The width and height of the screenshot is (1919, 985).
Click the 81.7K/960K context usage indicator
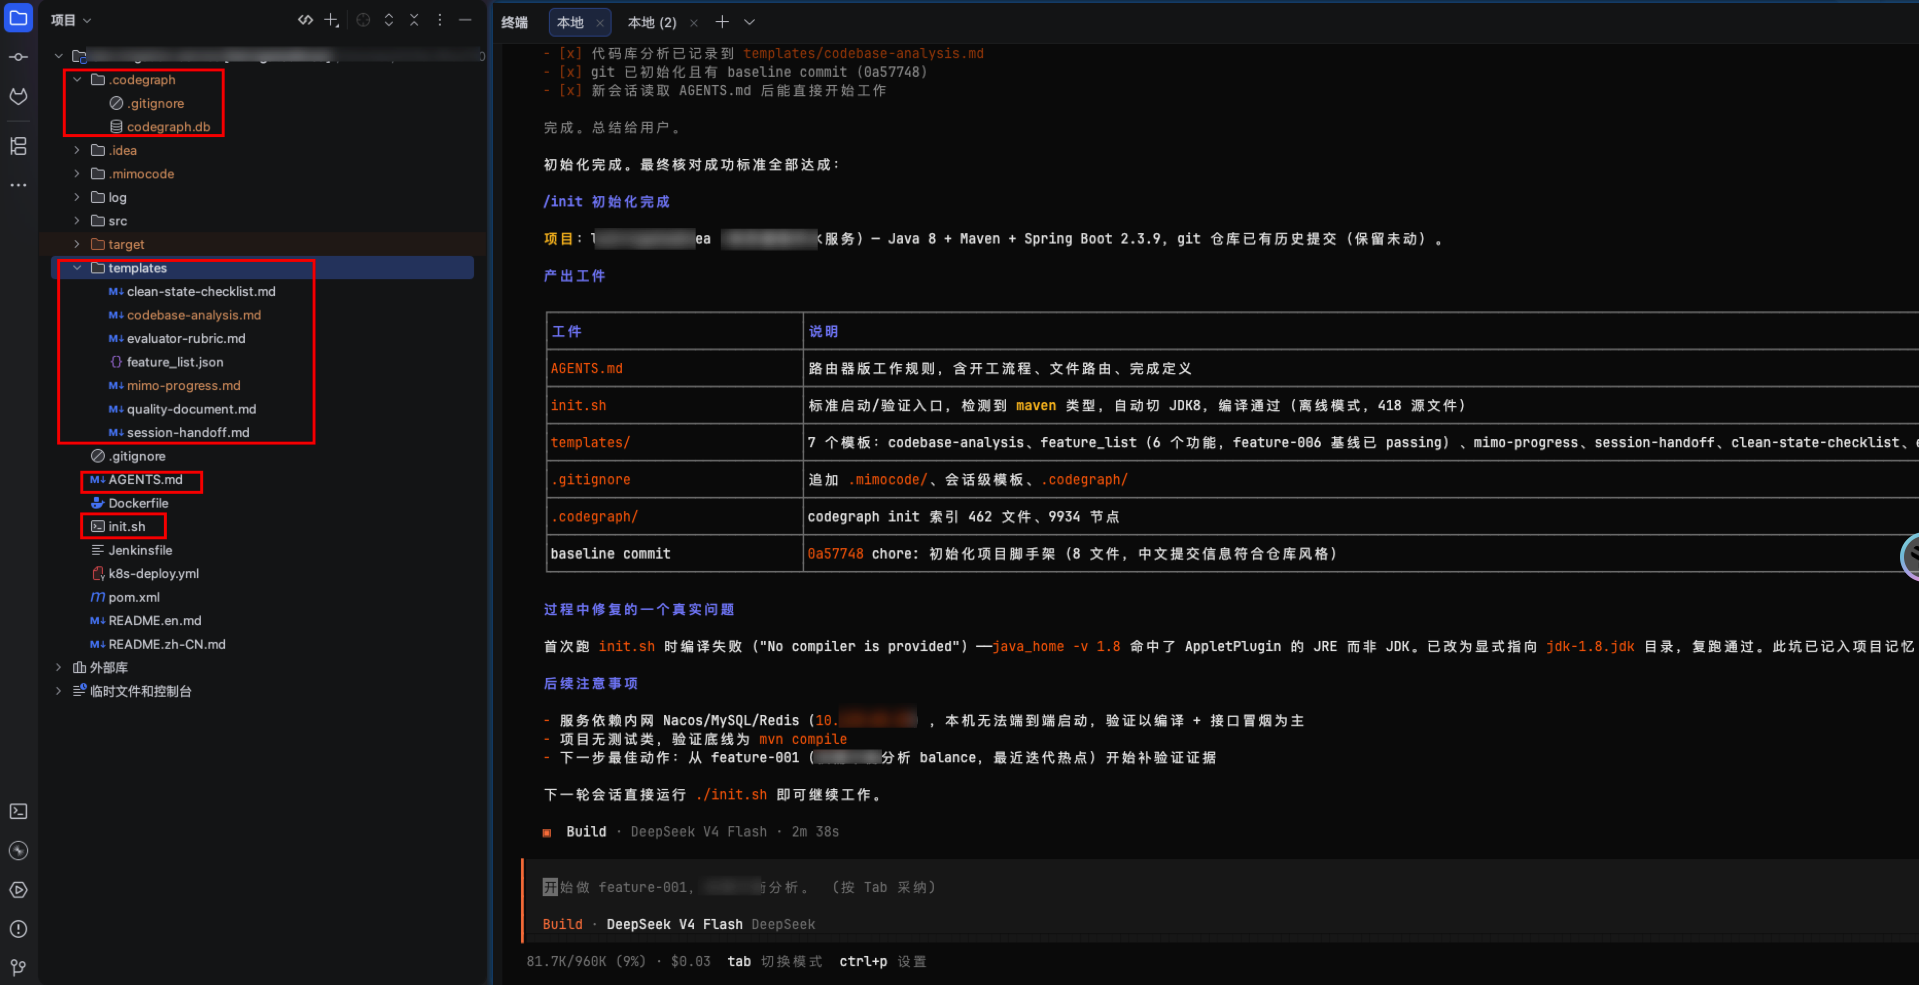[586, 962]
